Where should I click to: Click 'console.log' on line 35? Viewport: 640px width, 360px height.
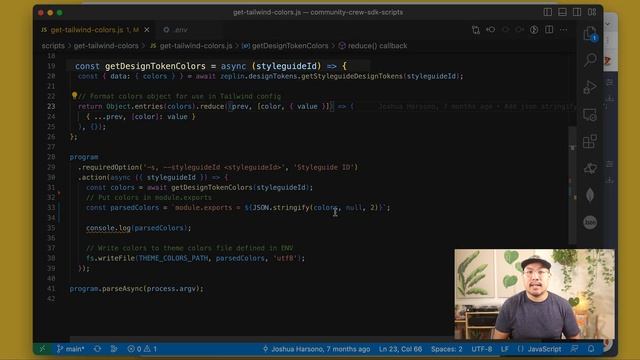pyautogui.click(x=108, y=228)
